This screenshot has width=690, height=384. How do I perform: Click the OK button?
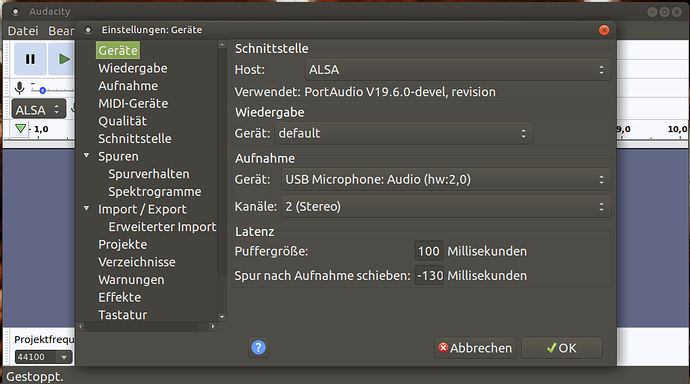tap(562, 348)
